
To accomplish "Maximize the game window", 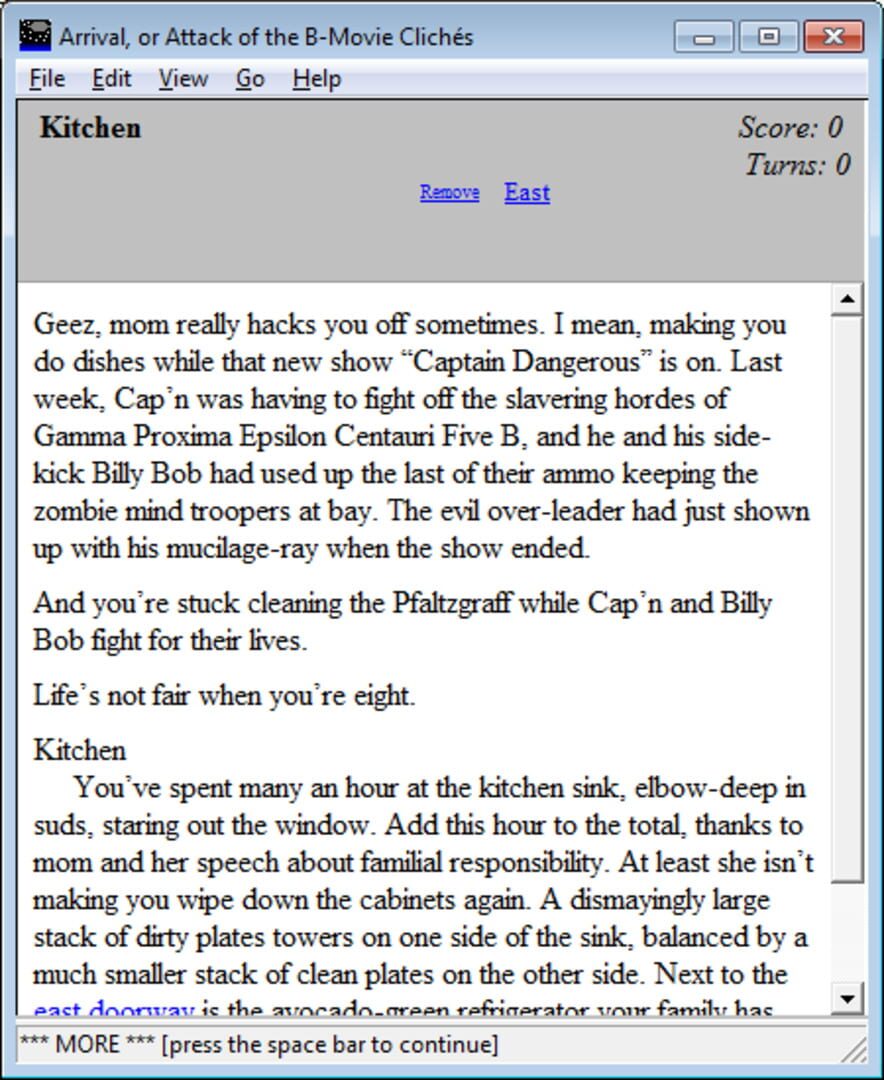I will (768, 36).
